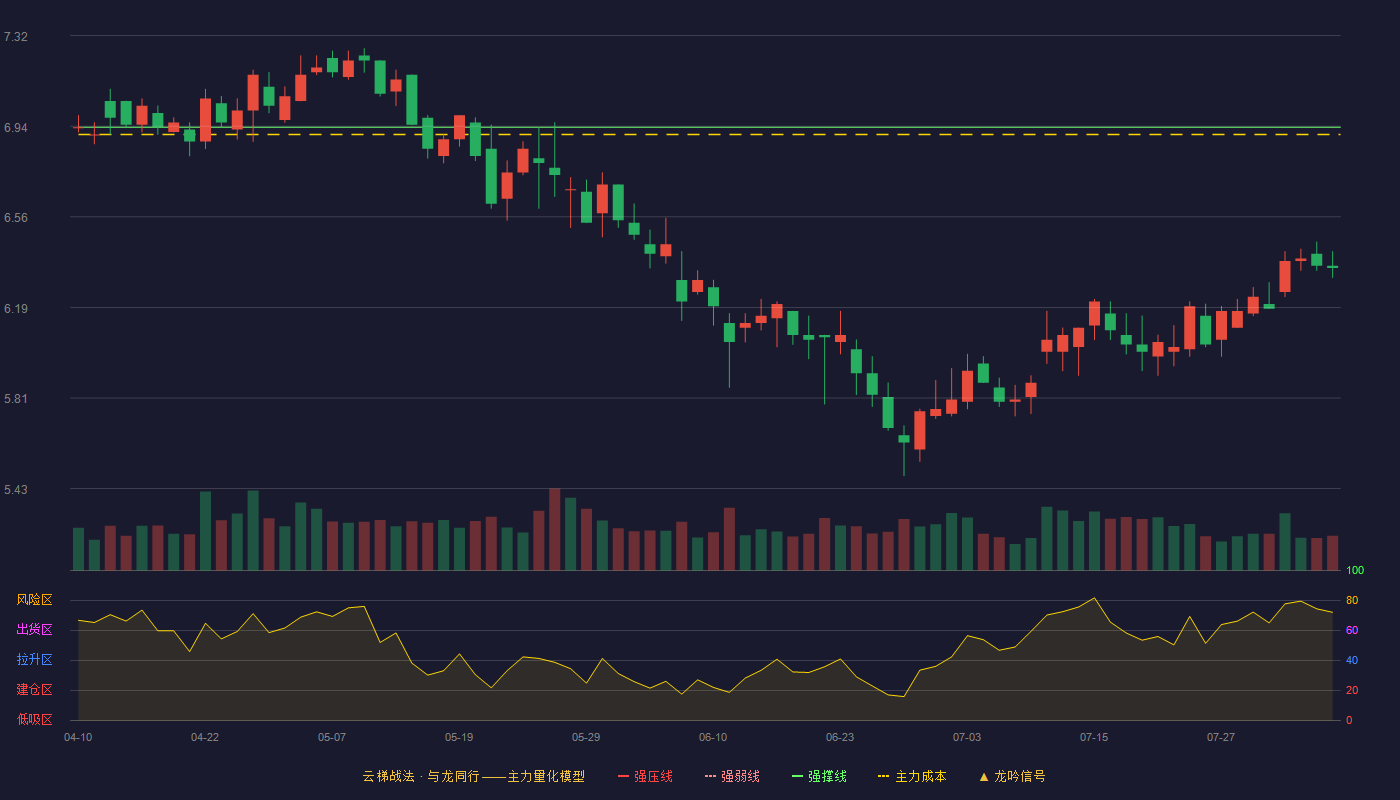The width and height of the screenshot is (1400, 800).
Task: Toggle the 主力成本 legend entry
Action: [912, 776]
